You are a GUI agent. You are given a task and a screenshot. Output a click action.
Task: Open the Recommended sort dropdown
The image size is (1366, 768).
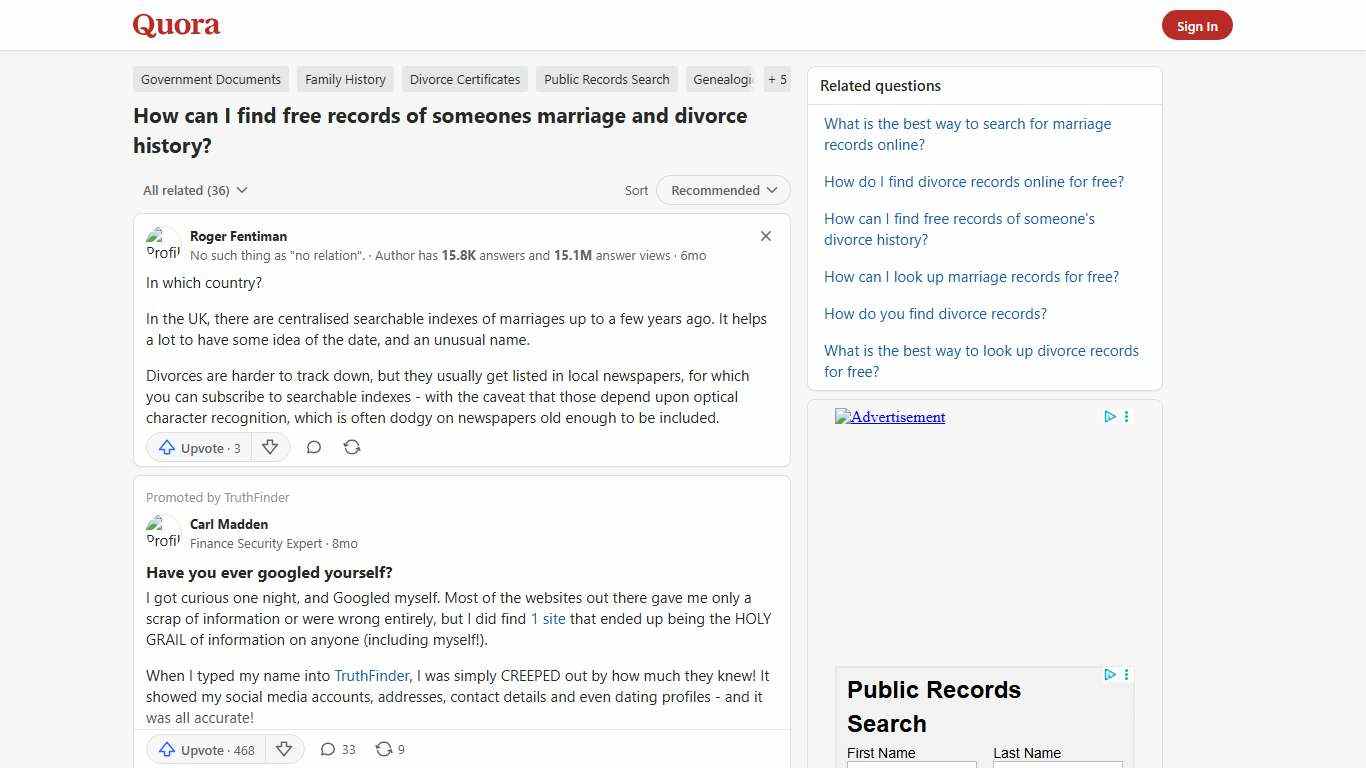pyautogui.click(x=722, y=190)
